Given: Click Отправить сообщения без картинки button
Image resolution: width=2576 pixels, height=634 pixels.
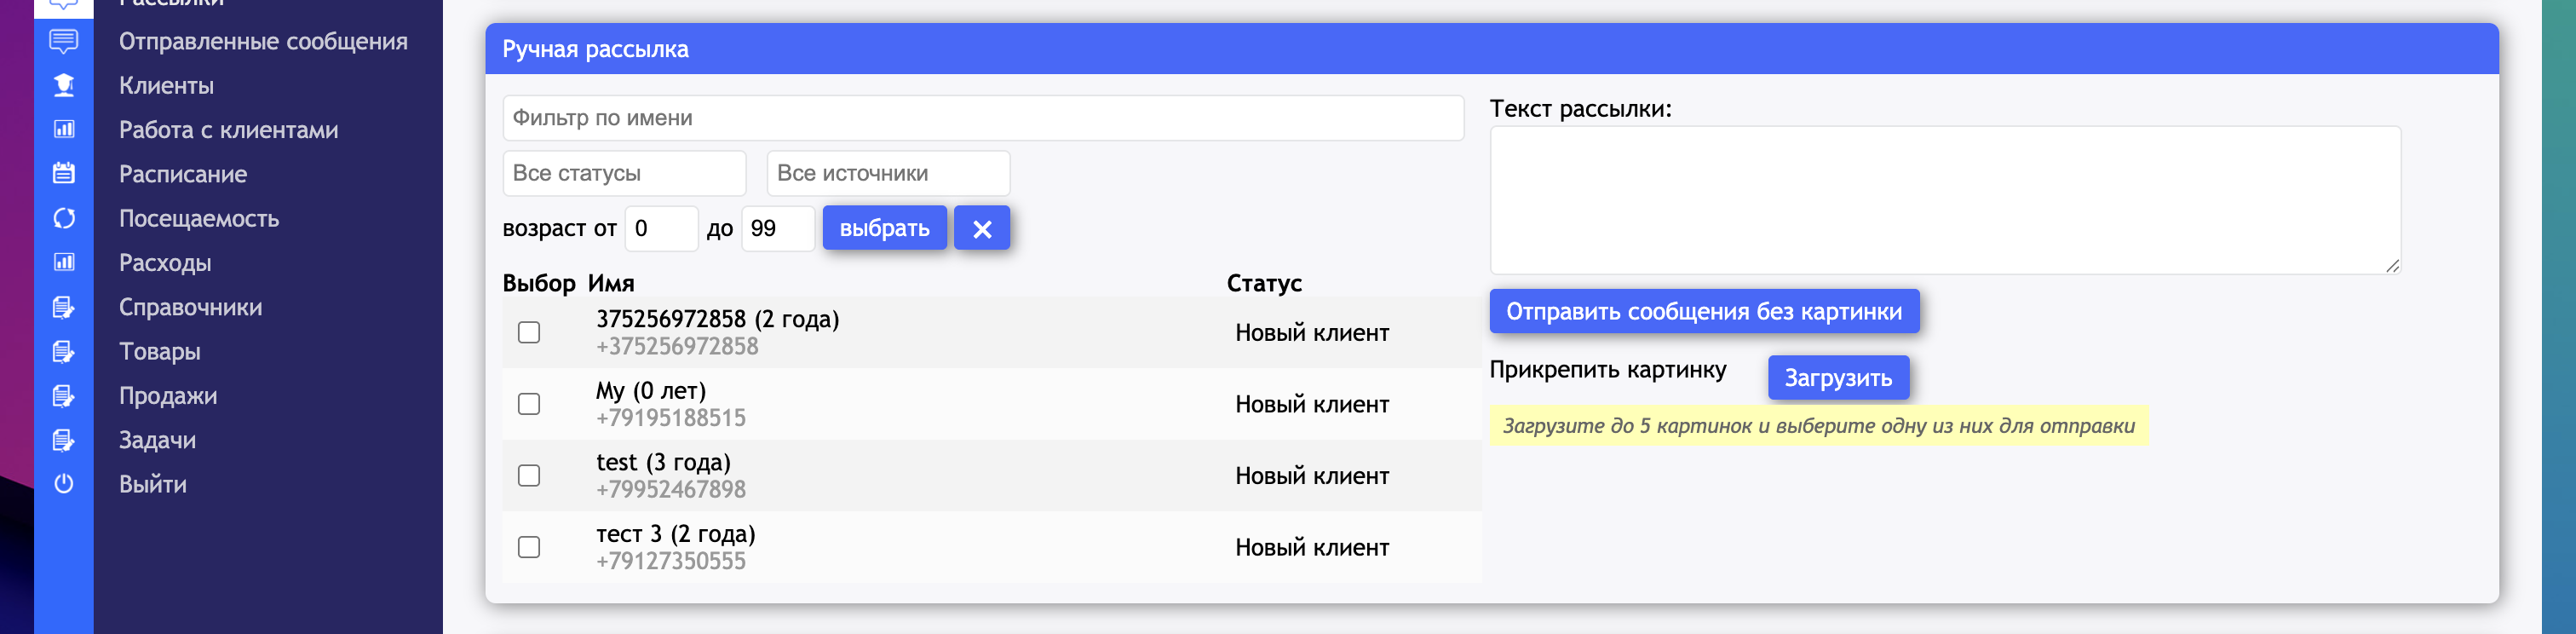Looking at the screenshot, I should (1703, 312).
